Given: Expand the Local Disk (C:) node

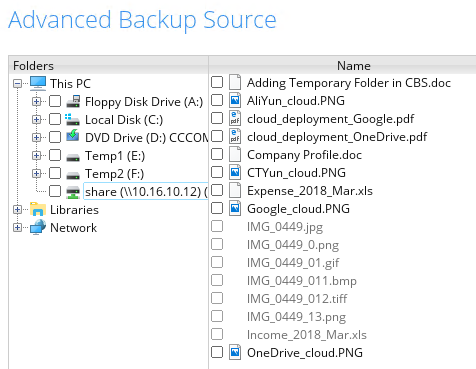Looking at the screenshot, I should (x=37, y=119).
